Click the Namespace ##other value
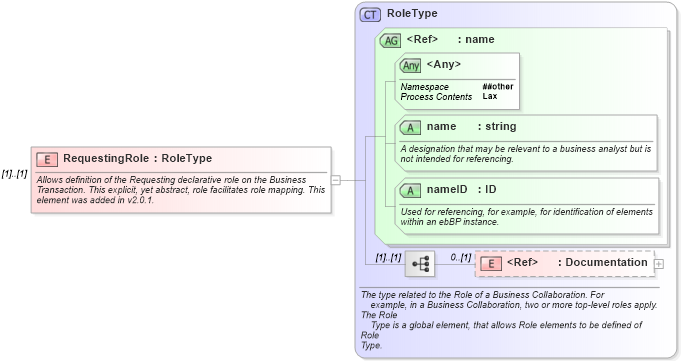 [498, 86]
